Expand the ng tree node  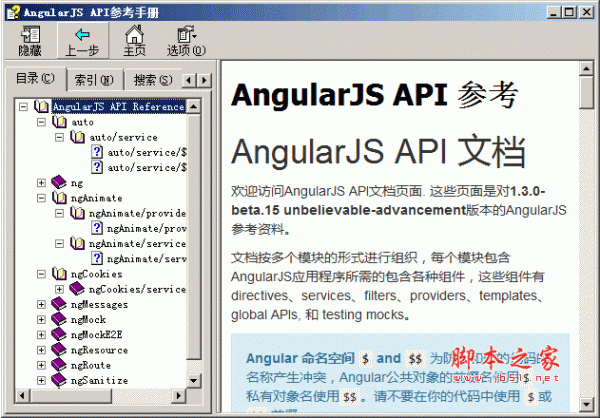pyautogui.click(x=41, y=183)
